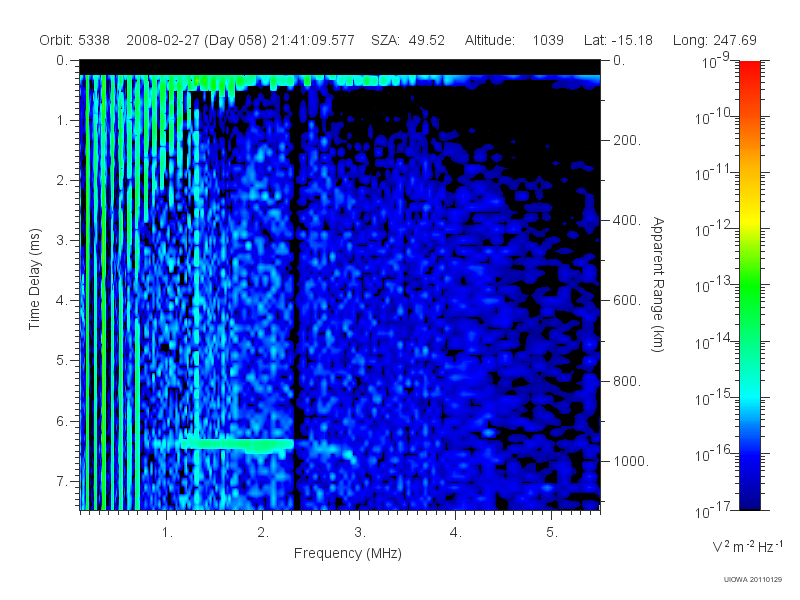The height and width of the screenshot is (600, 800).
Task: Click the 10^-15 color bar tick label
Action: point(712,397)
